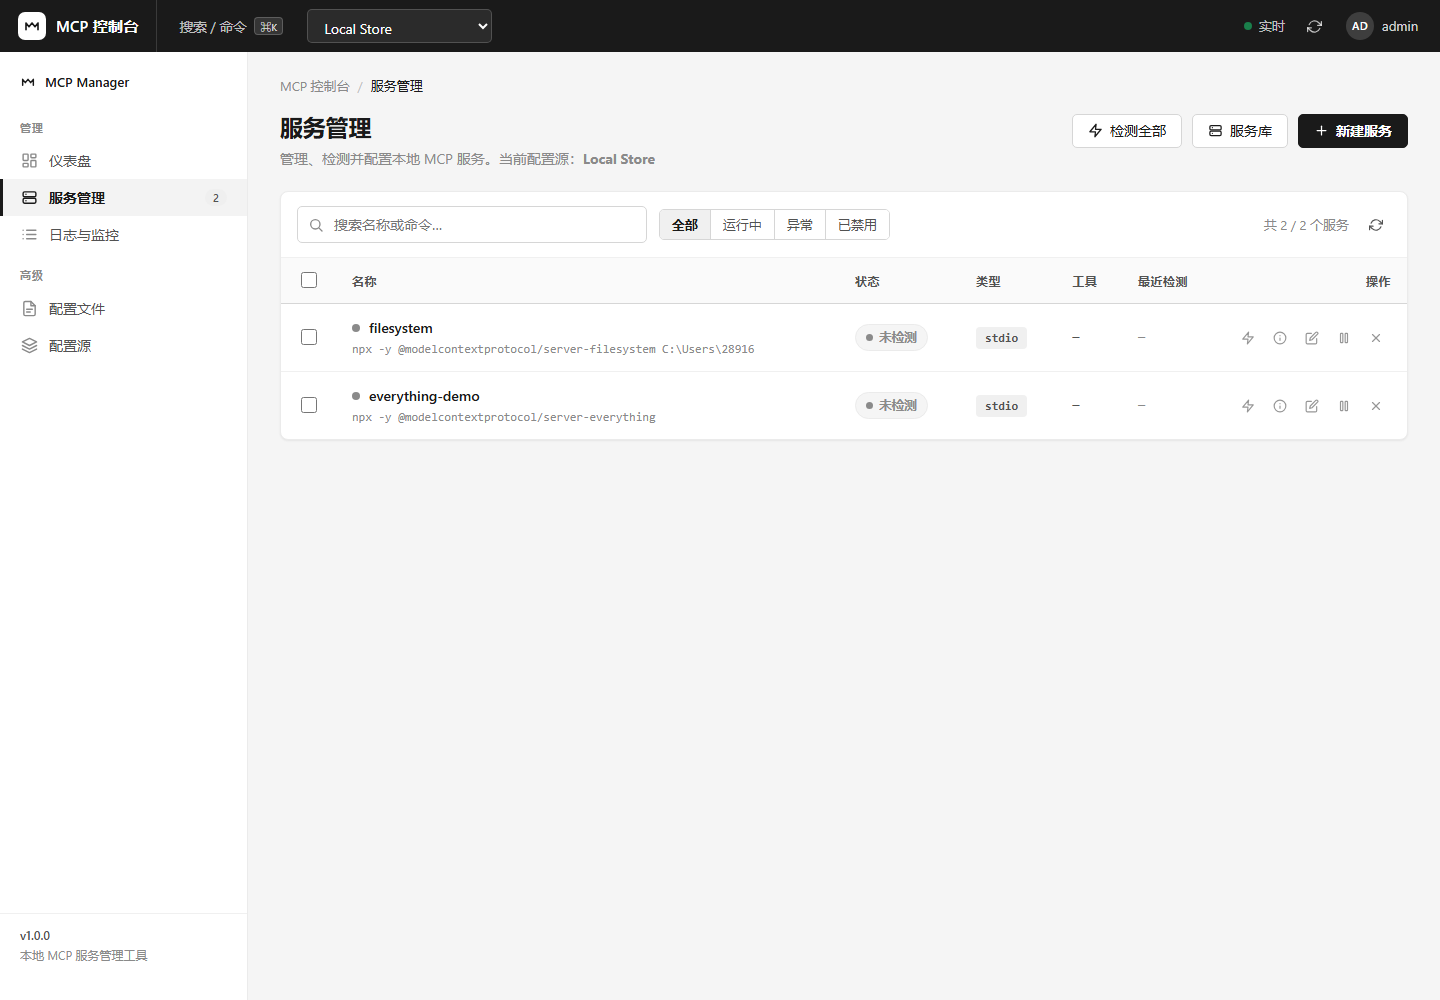Open 仪表盘 in the sidebar
The image size is (1440, 1000).
(x=123, y=161)
